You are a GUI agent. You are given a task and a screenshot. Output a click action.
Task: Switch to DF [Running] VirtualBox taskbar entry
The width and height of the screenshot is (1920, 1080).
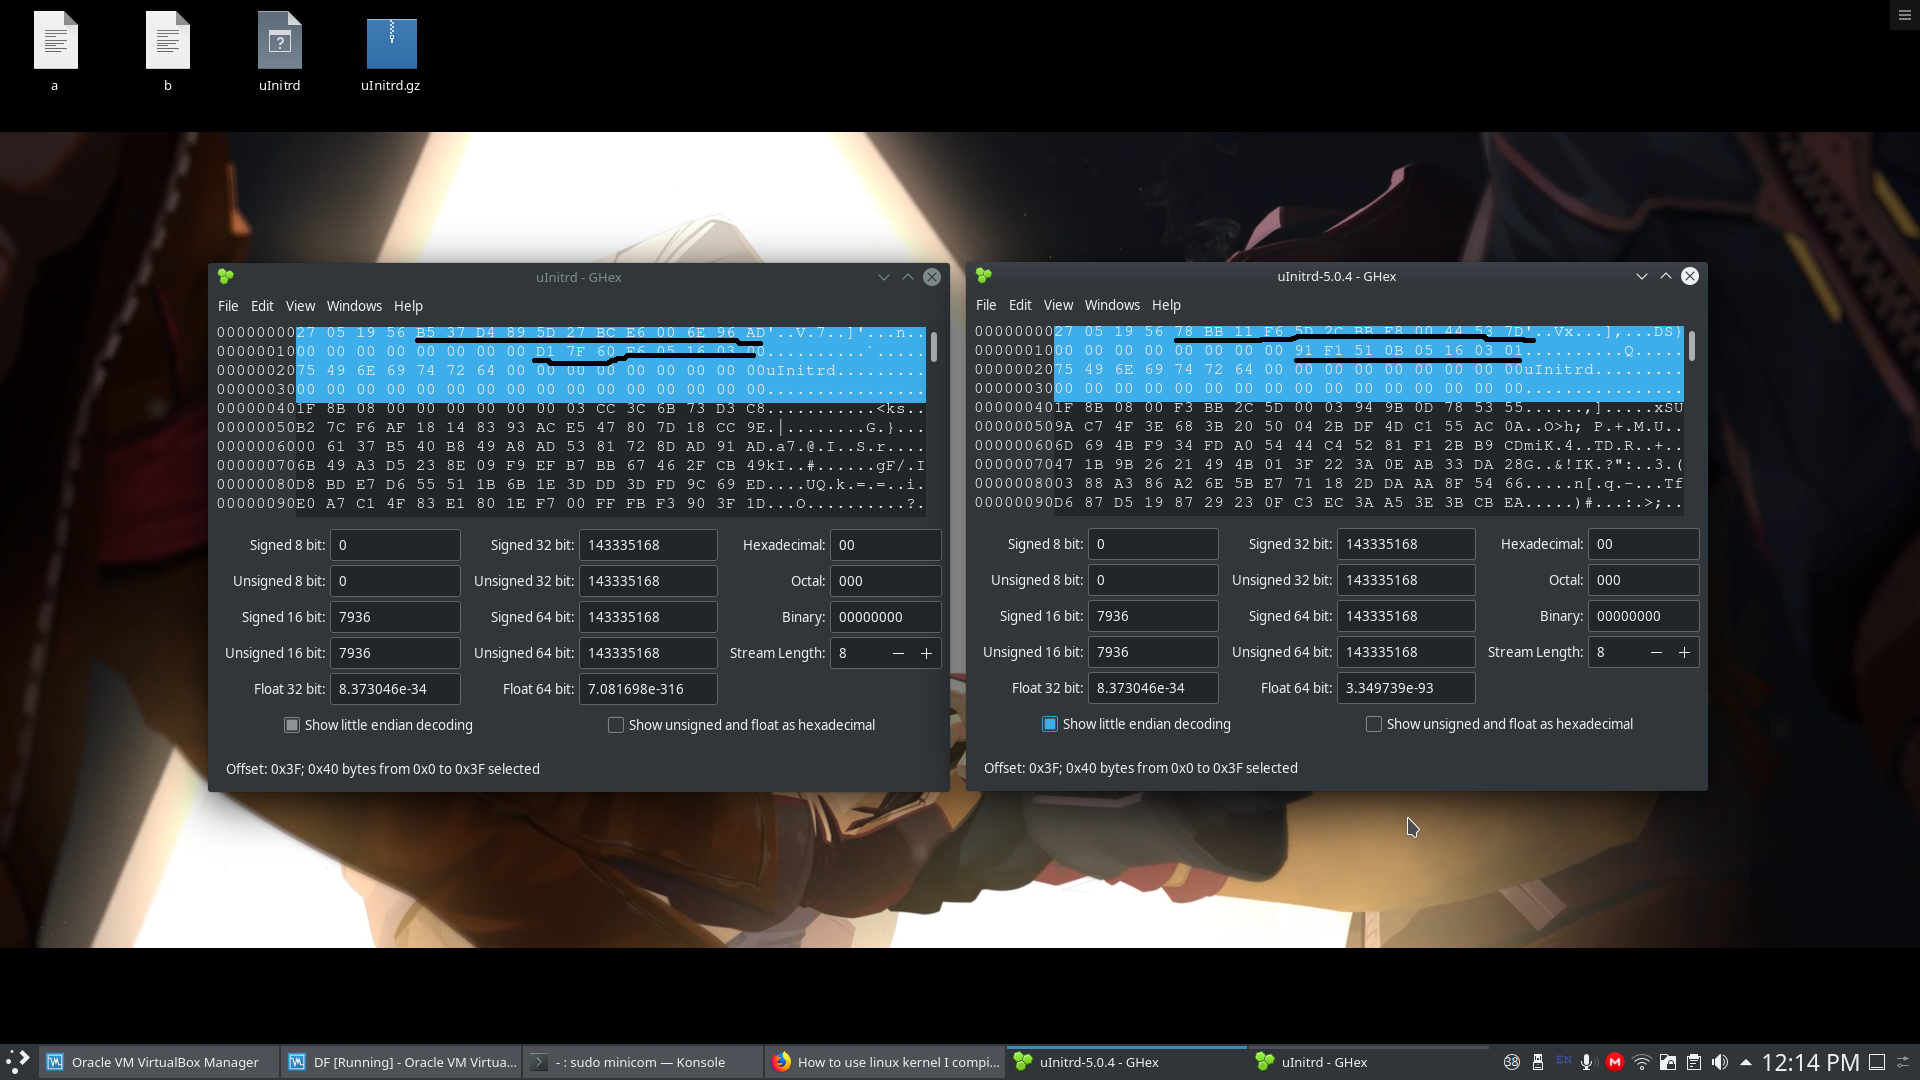pos(401,1062)
